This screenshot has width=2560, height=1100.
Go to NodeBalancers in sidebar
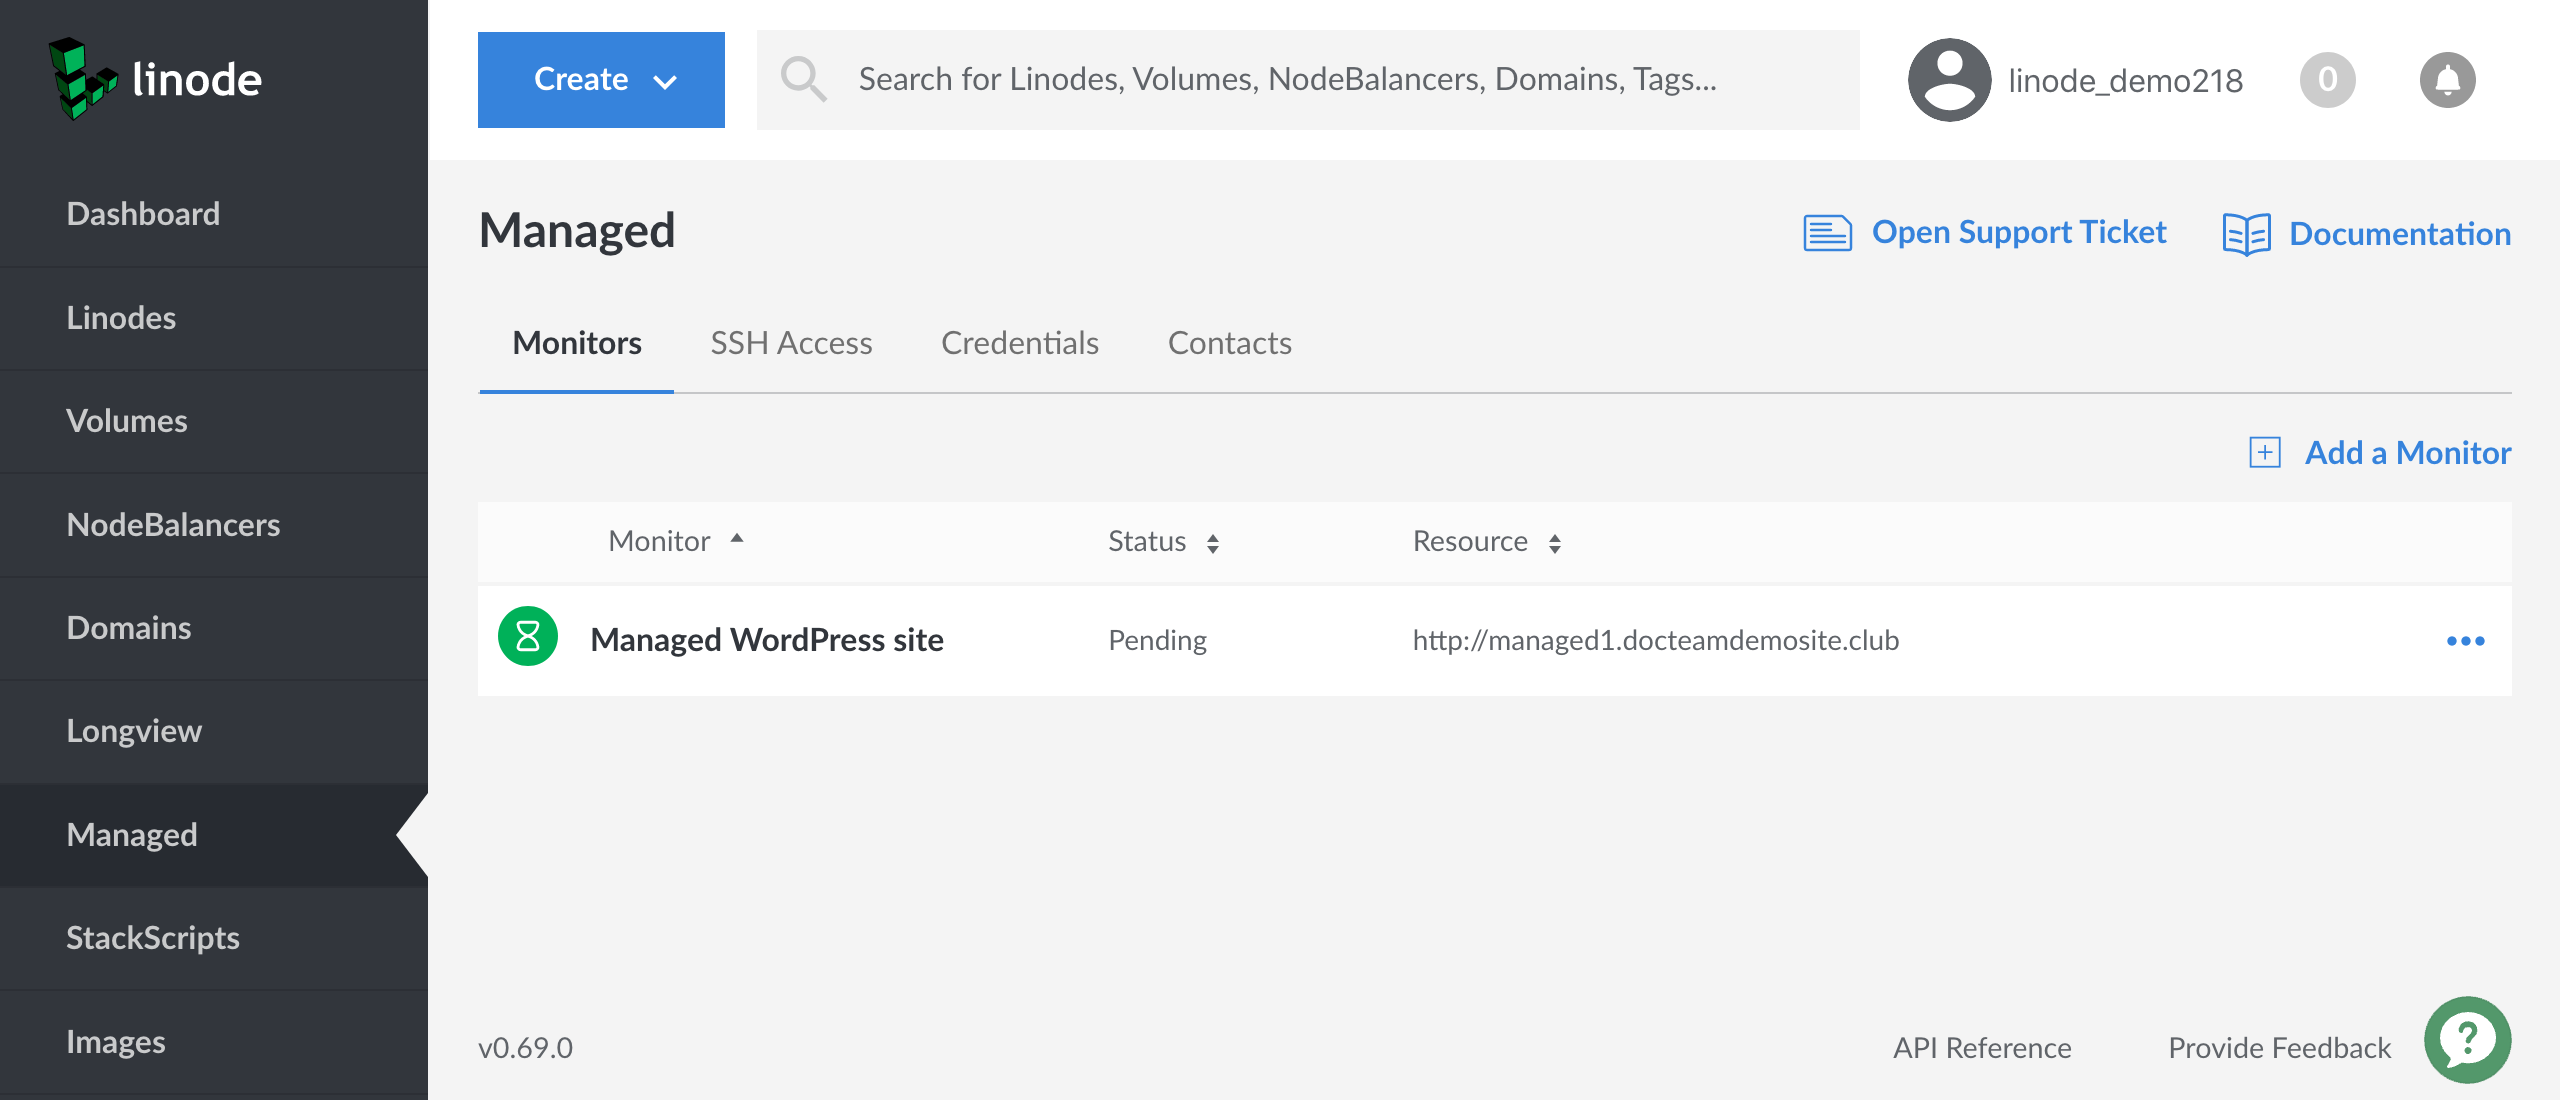(173, 525)
